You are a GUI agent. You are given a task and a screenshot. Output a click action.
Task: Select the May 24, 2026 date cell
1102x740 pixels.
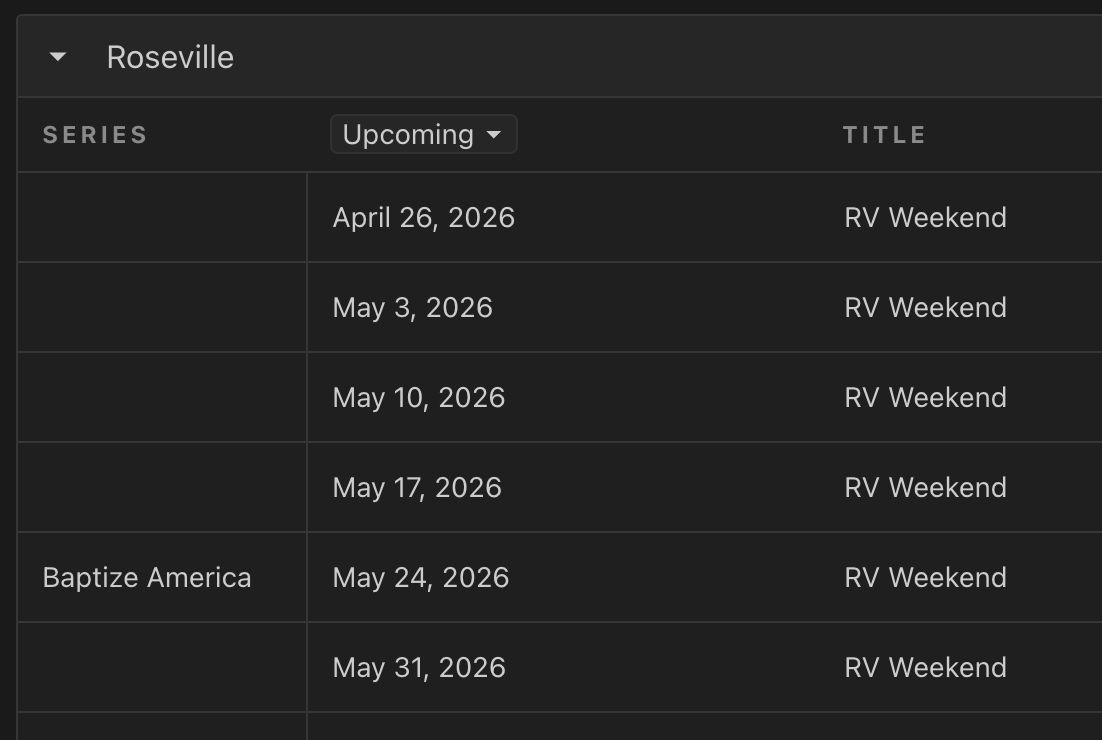421,577
